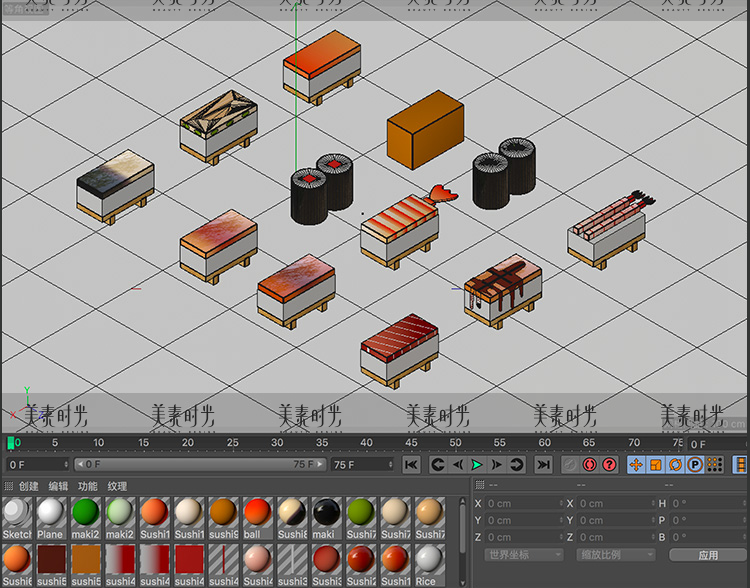Select the dark green maki2 material
The width and height of the screenshot is (750, 588).
point(86,518)
